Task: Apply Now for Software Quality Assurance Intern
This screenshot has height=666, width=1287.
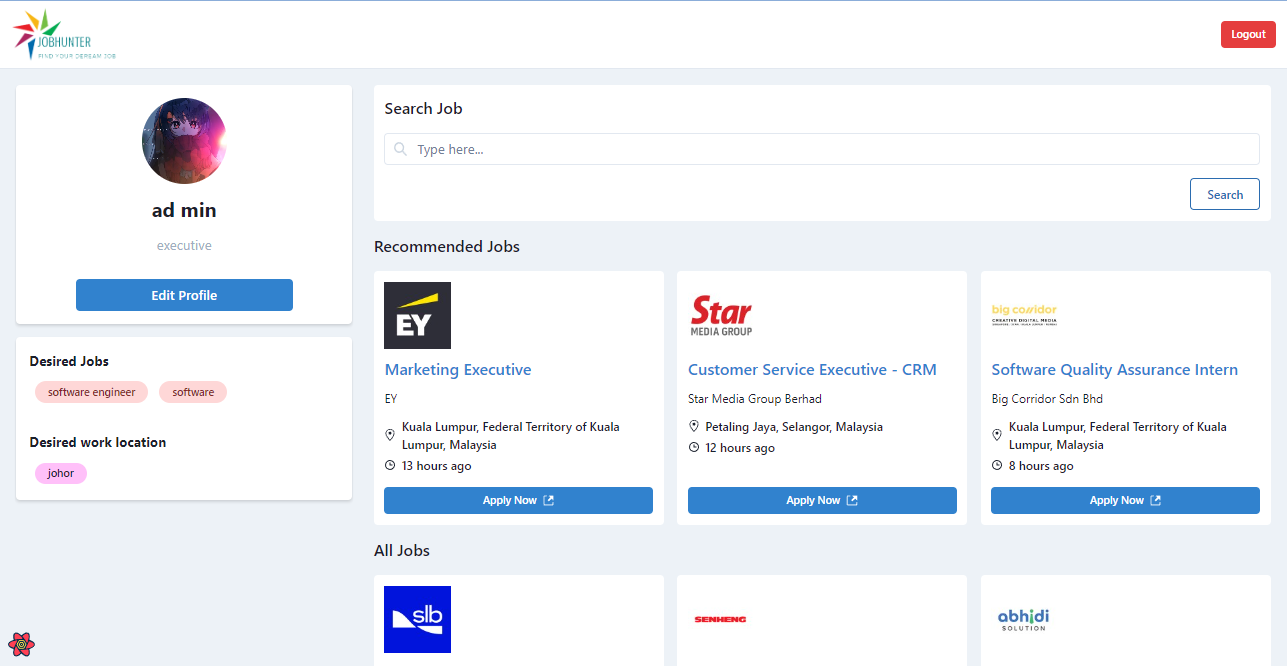Action: point(1125,500)
